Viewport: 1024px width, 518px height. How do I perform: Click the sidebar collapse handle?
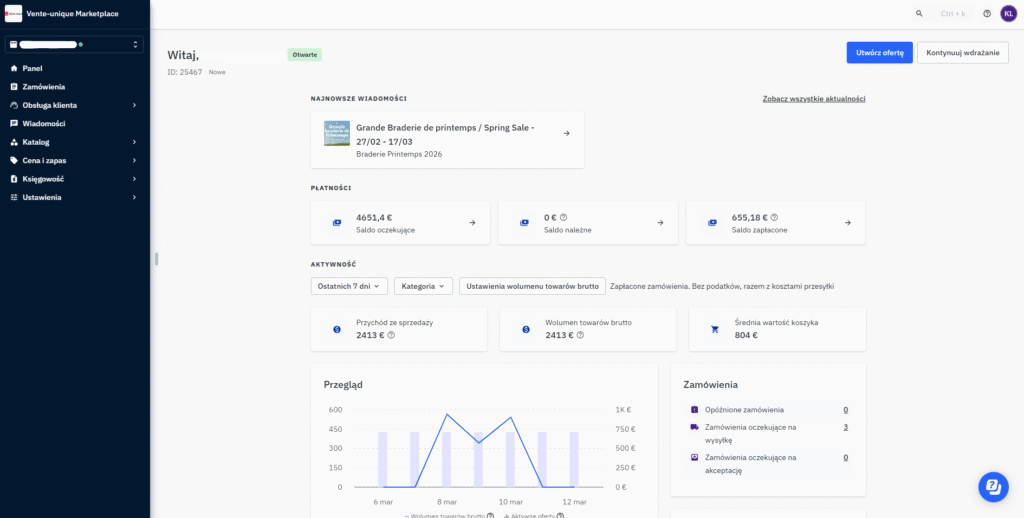pos(157,259)
